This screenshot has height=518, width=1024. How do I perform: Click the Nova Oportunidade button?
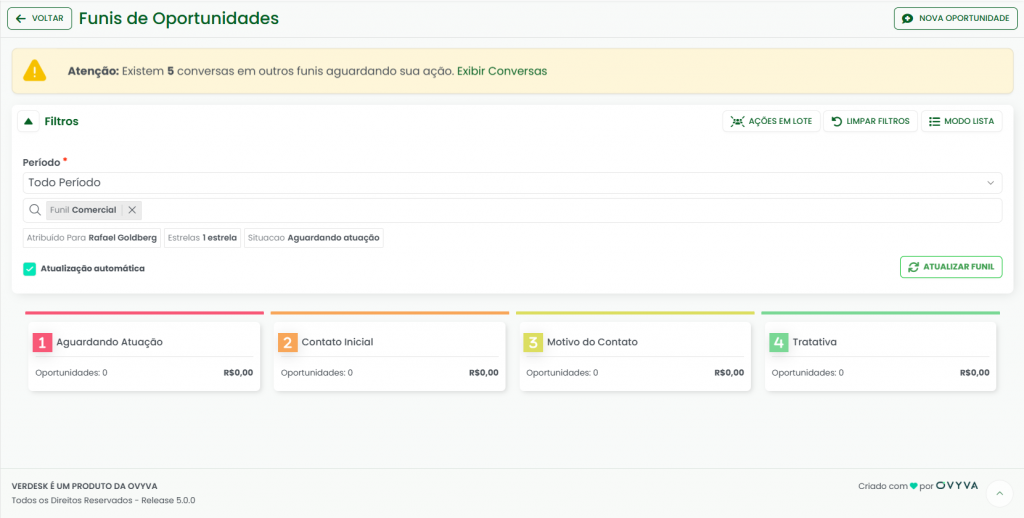pyautogui.click(x=955, y=18)
